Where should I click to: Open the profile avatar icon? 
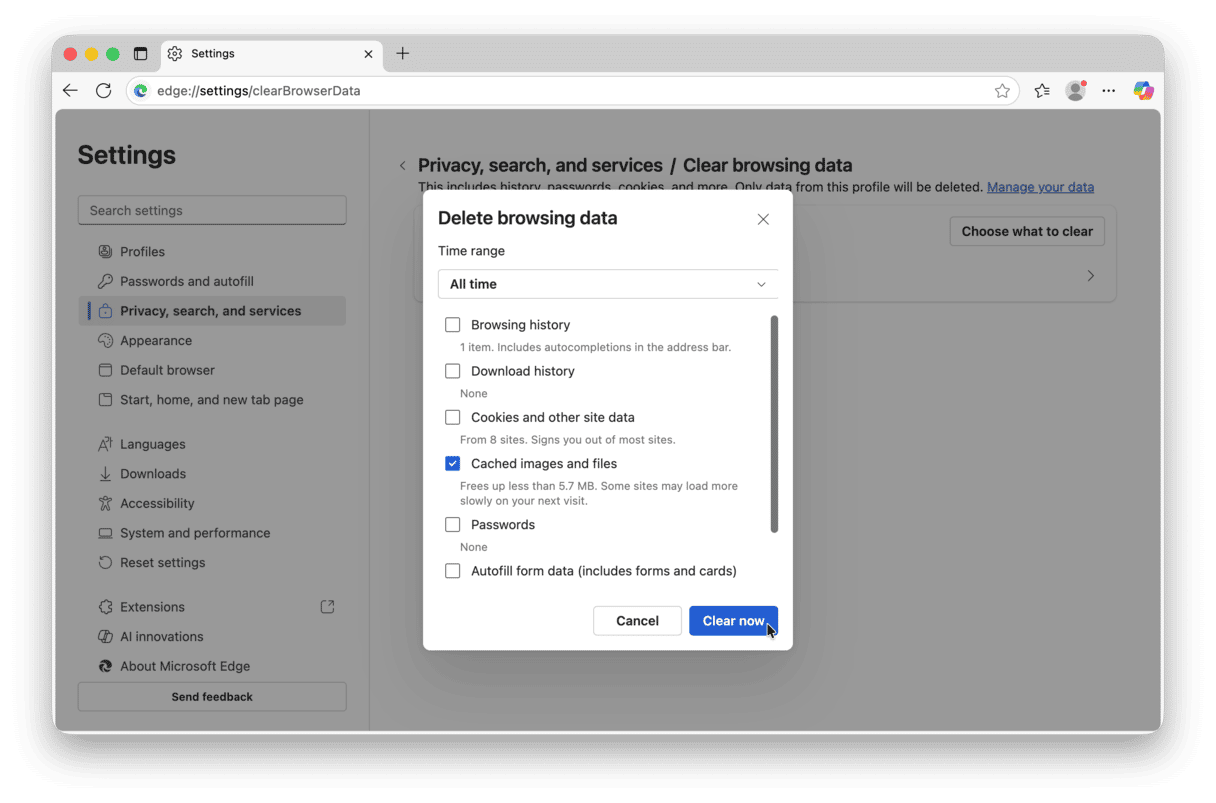pos(1076,90)
